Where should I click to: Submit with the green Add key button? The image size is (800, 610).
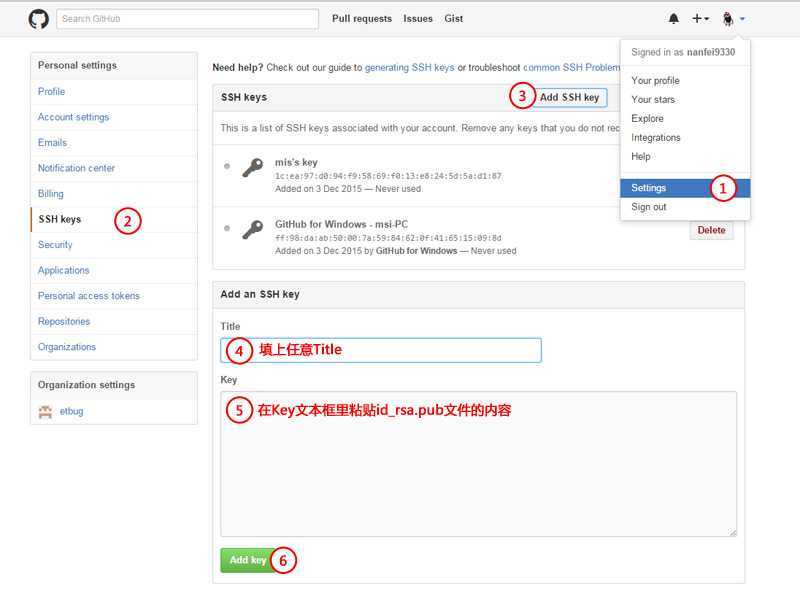tap(249, 560)
